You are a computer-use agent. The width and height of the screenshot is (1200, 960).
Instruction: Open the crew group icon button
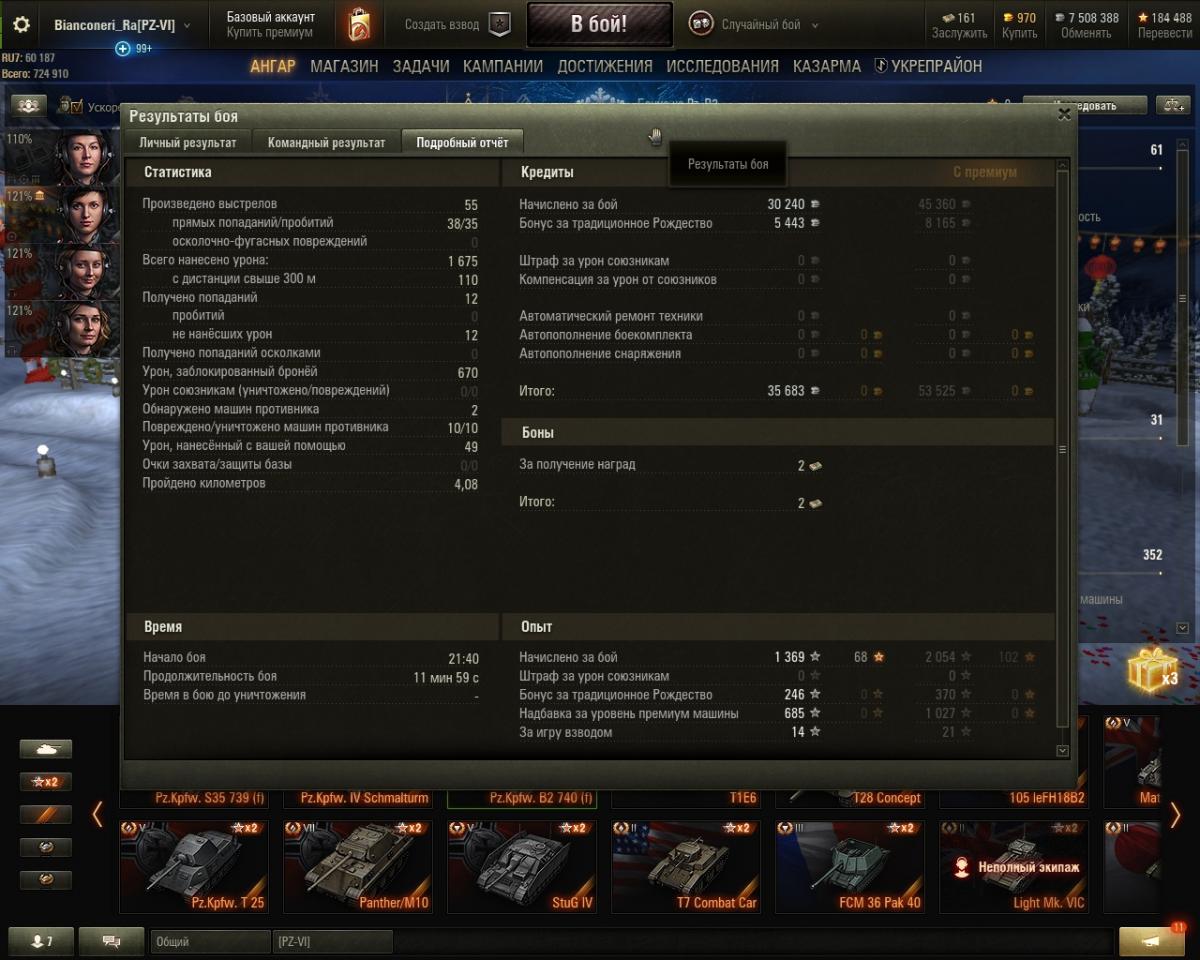(x=29, y=105)
